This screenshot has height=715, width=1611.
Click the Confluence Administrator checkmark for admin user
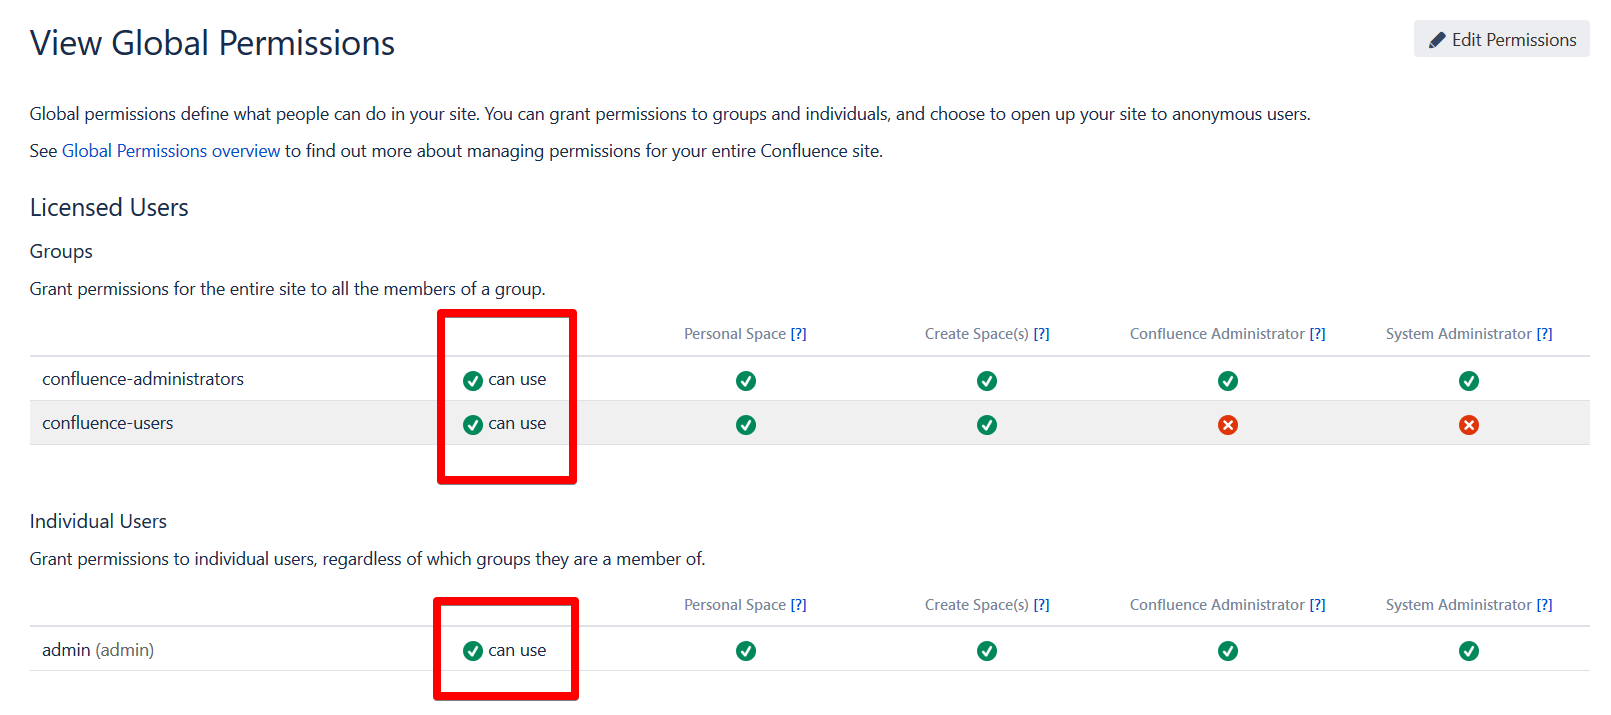pos(1228,651)
